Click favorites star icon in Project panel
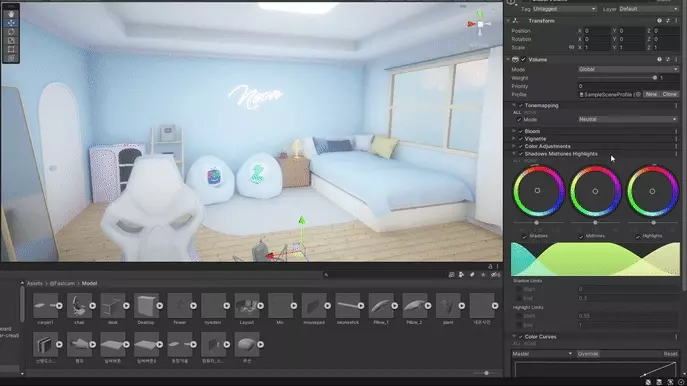687x386 pixels. coord(483,275)
